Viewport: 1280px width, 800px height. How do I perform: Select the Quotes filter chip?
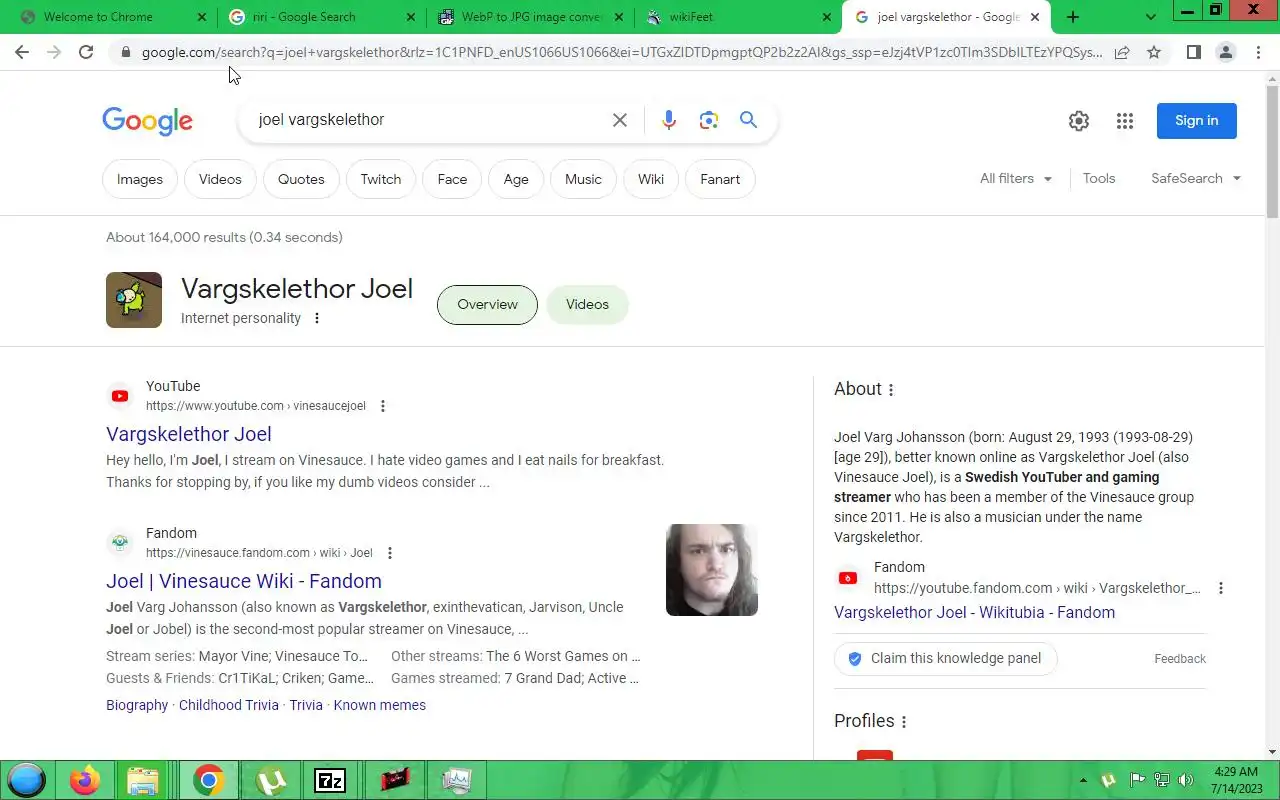tap(301, 179)
